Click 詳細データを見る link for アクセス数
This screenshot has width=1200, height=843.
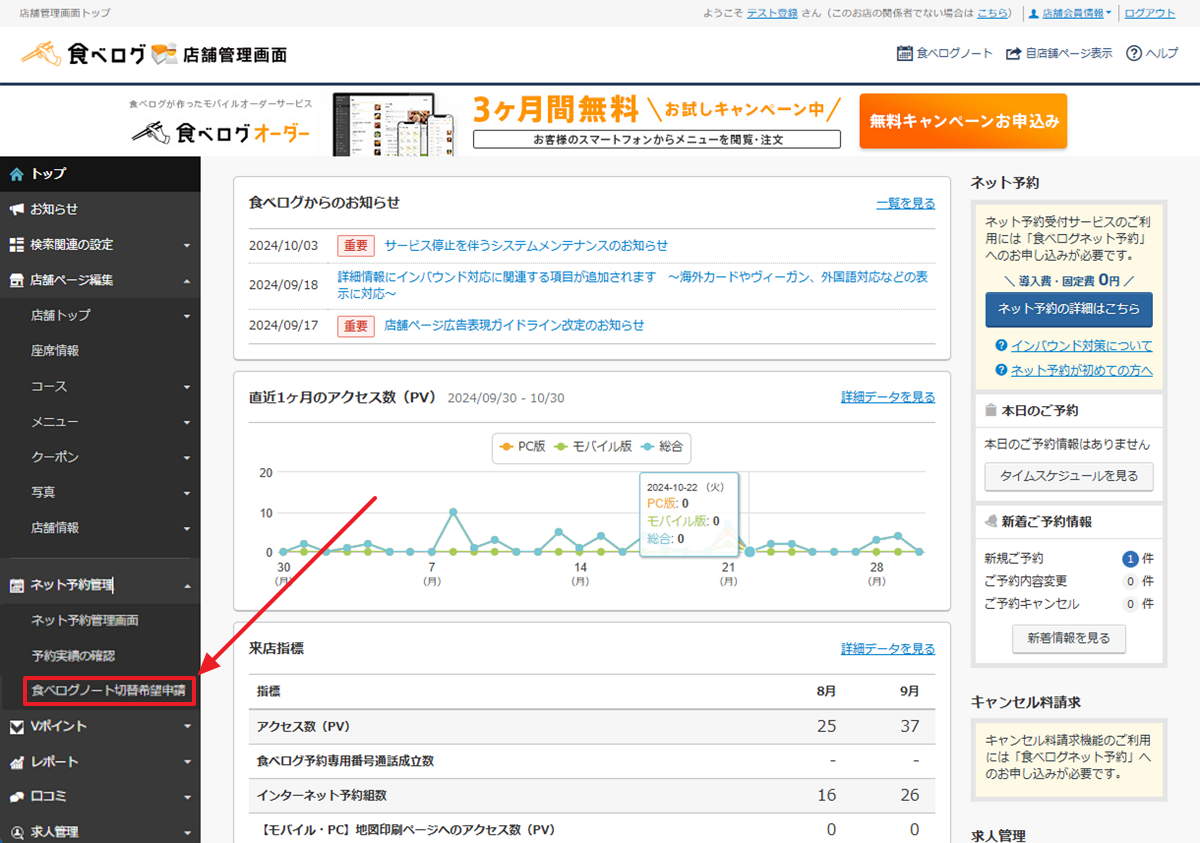click(x=888, y=397)
